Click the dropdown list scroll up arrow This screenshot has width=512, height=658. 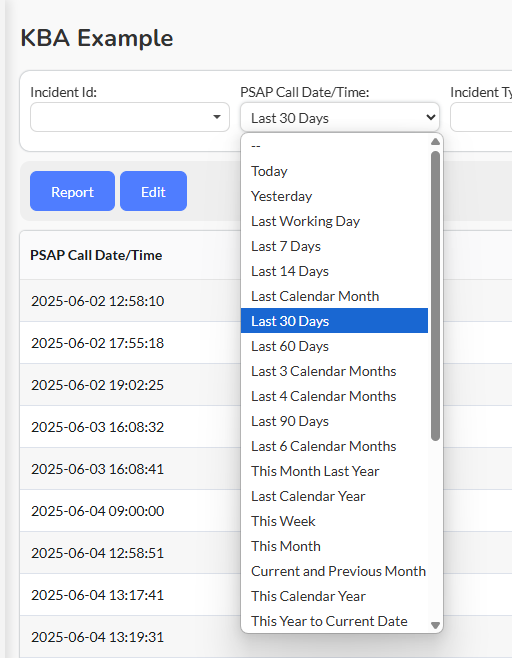(x=435, y=142)
